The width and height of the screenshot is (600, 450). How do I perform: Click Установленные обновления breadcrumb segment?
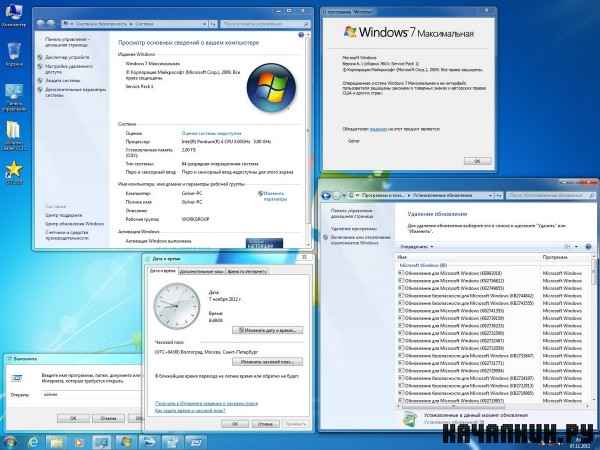pos(442,196)
